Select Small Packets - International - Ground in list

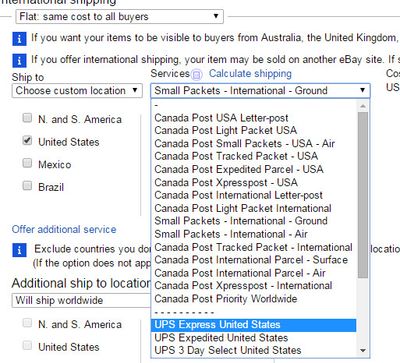pos(254,221)
